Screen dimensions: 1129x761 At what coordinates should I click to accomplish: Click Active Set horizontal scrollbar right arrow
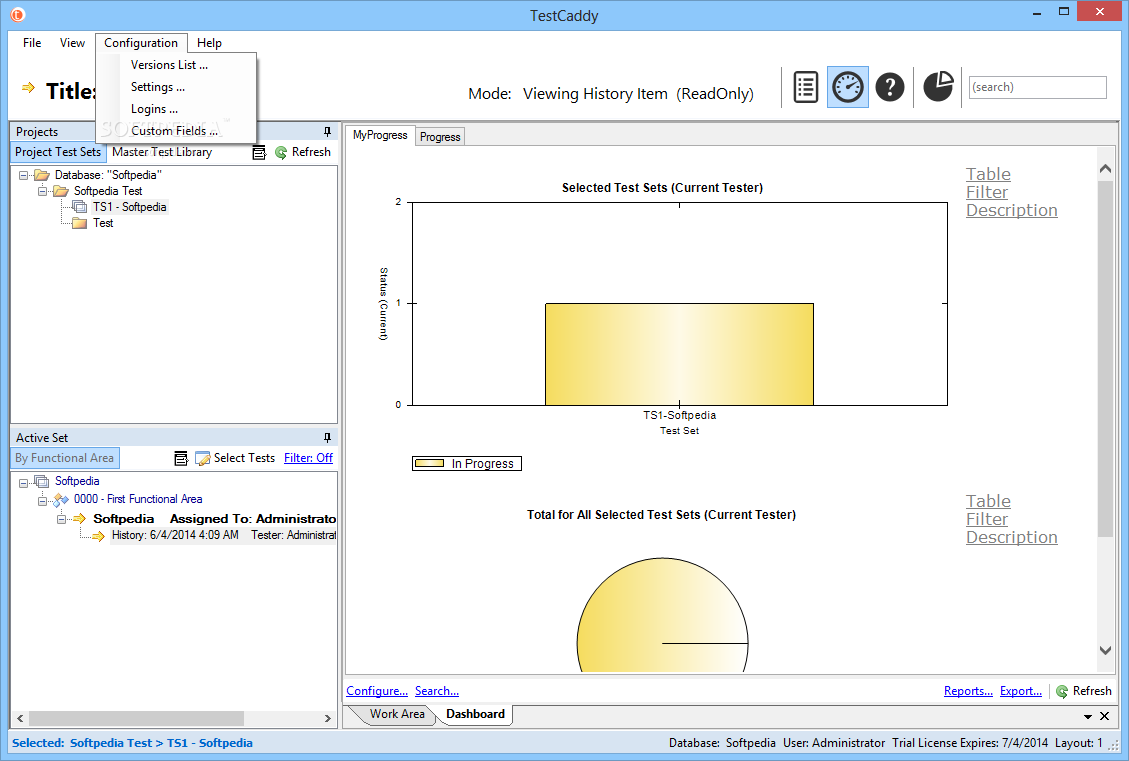pos(328,719)
